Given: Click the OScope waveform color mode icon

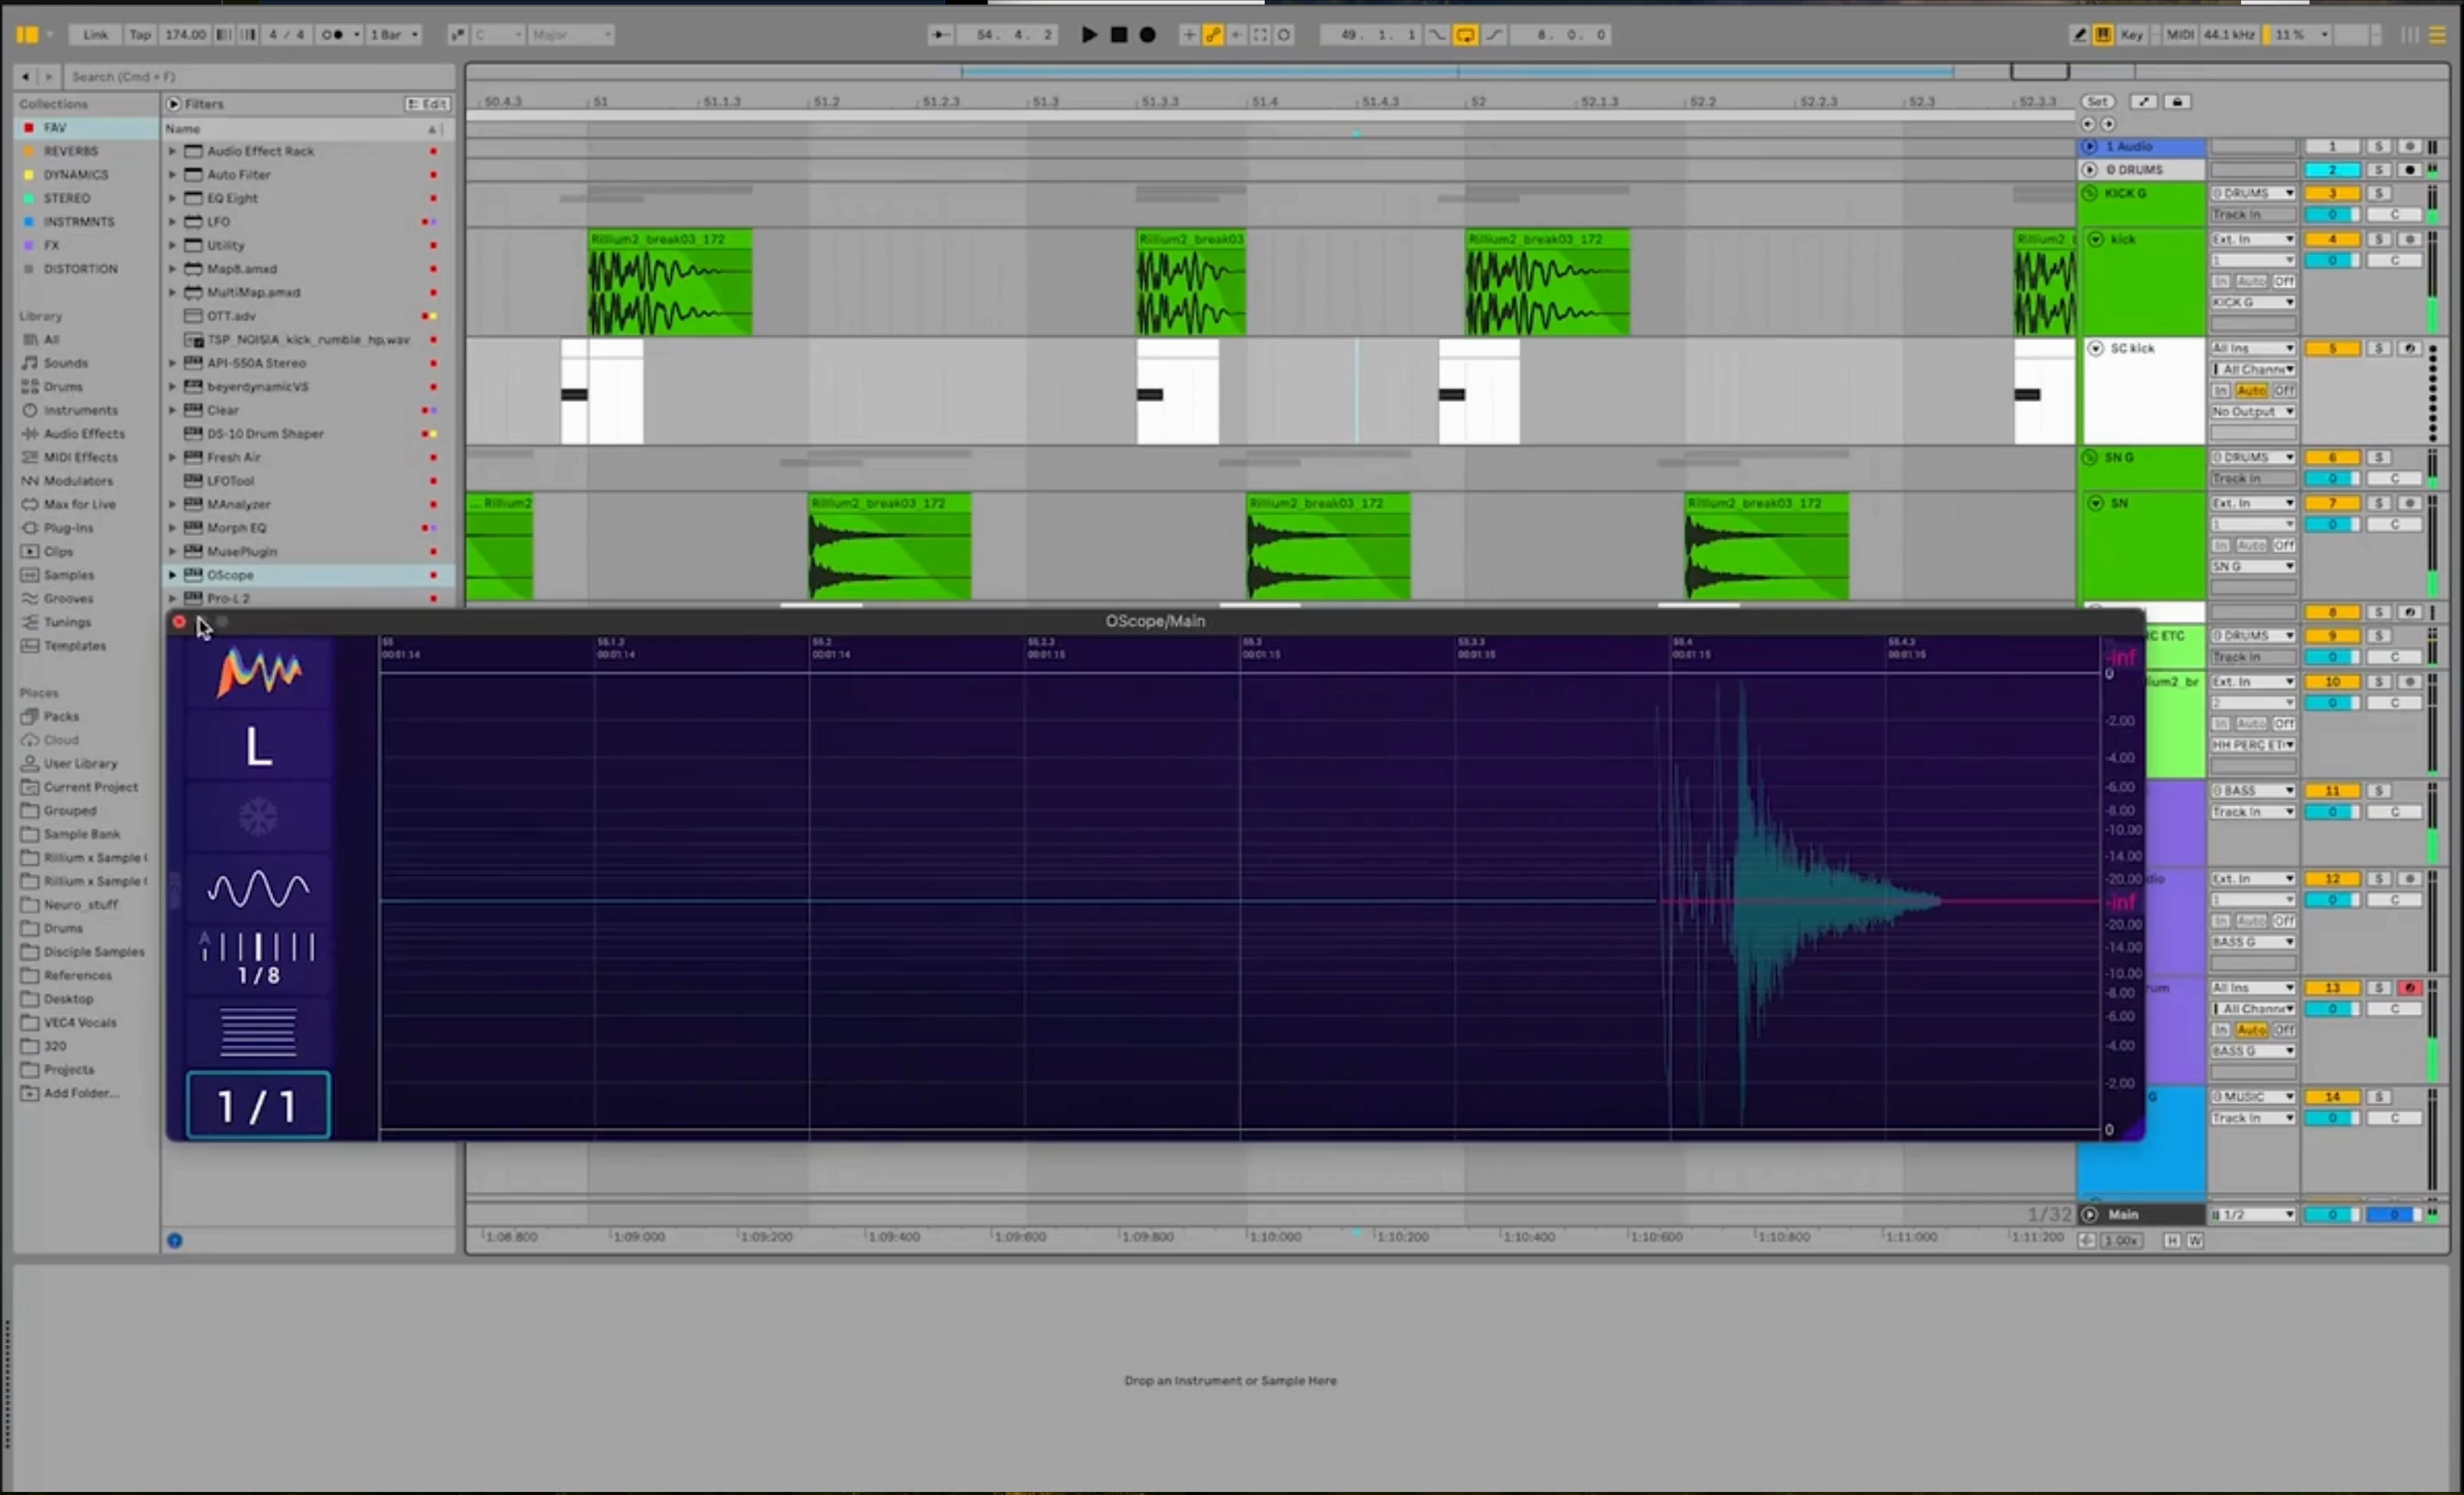Looking at the screenshot, I should 258,672.
